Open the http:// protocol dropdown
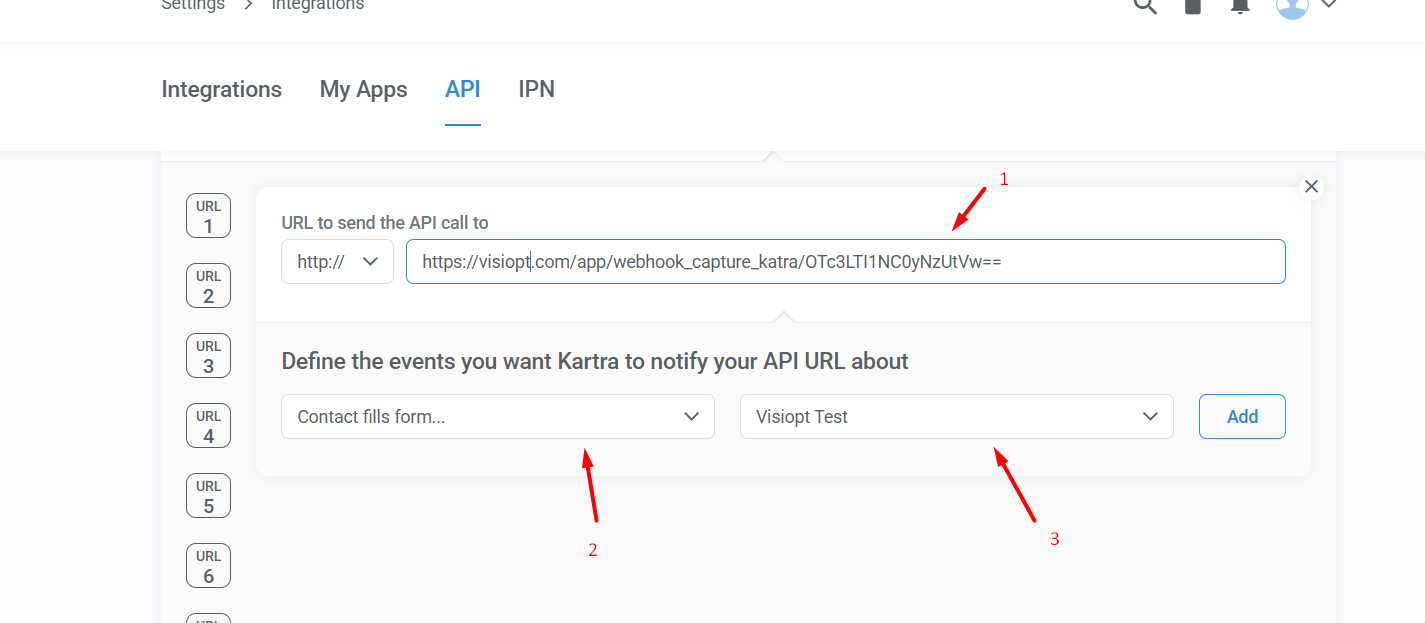1425x623 pixels. (x=337, y=261)
